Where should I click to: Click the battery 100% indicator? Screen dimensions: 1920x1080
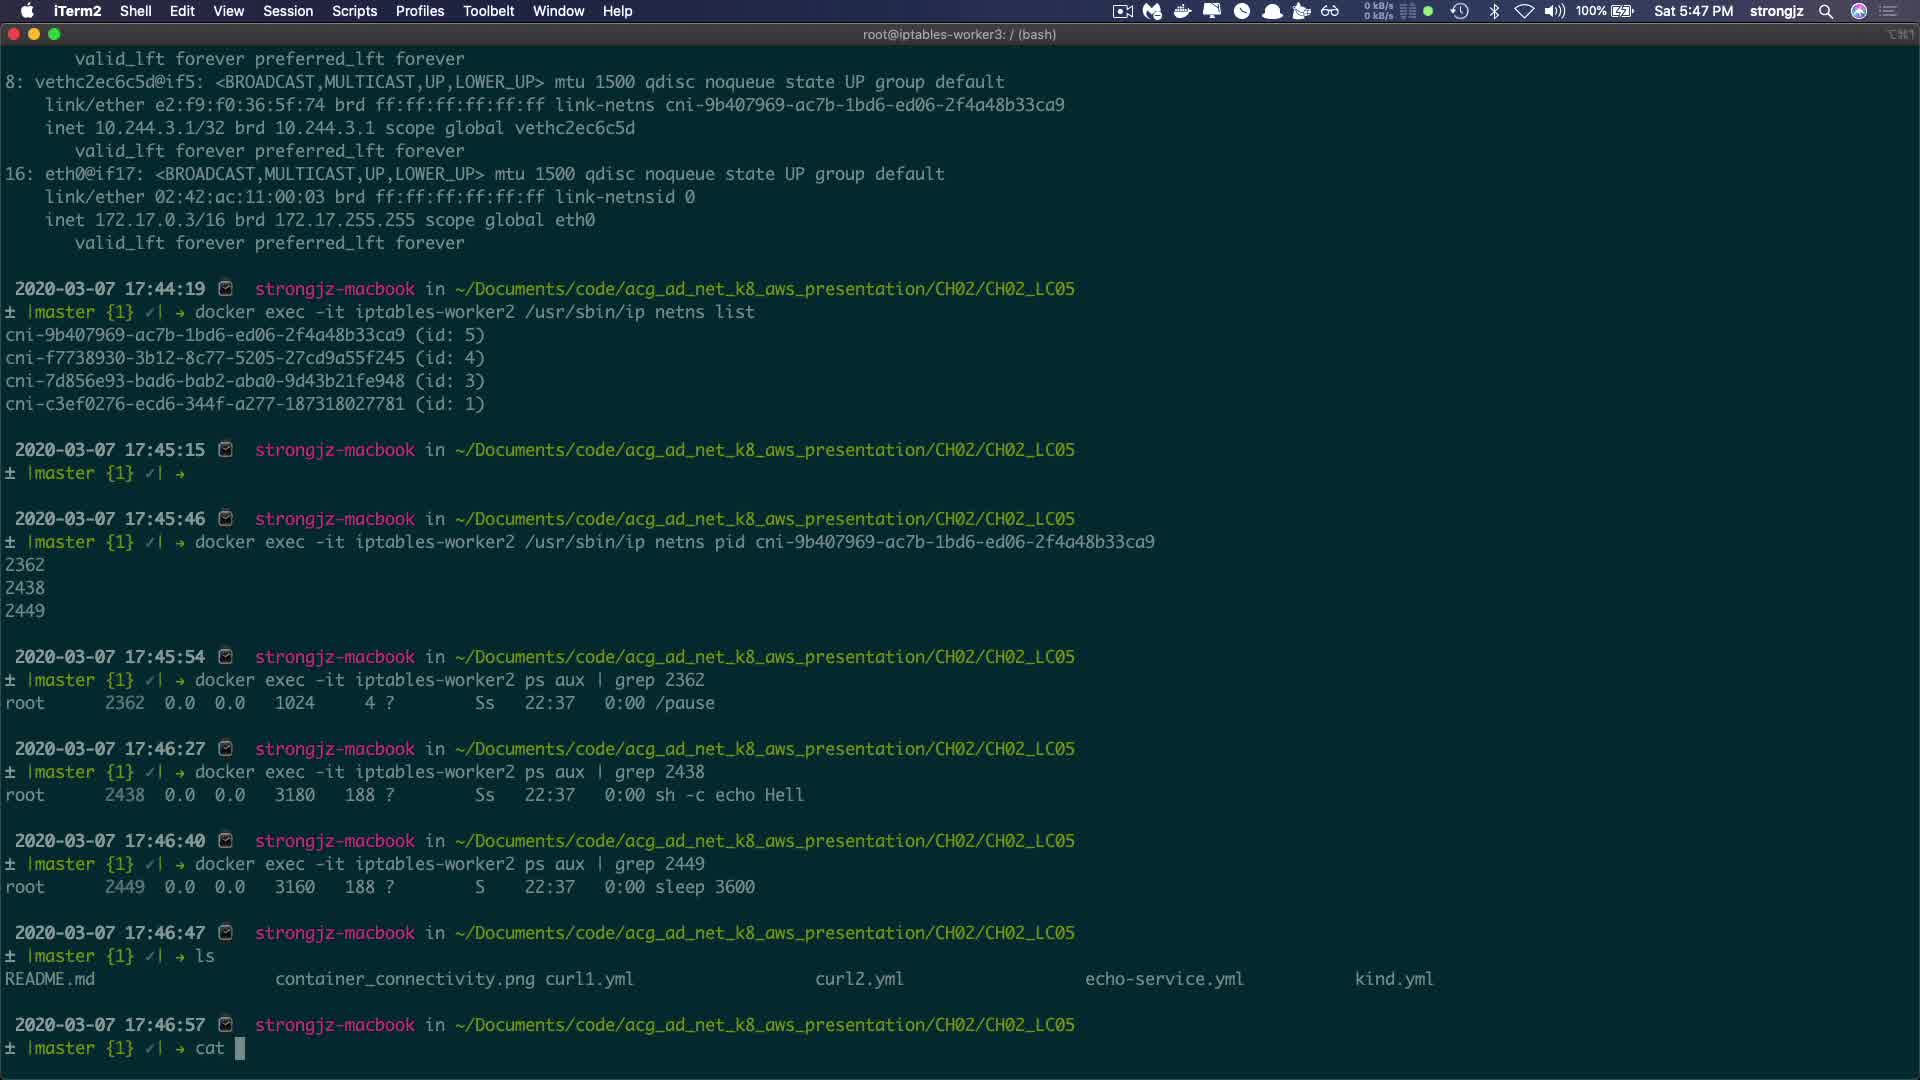(x=1605, y=11)
